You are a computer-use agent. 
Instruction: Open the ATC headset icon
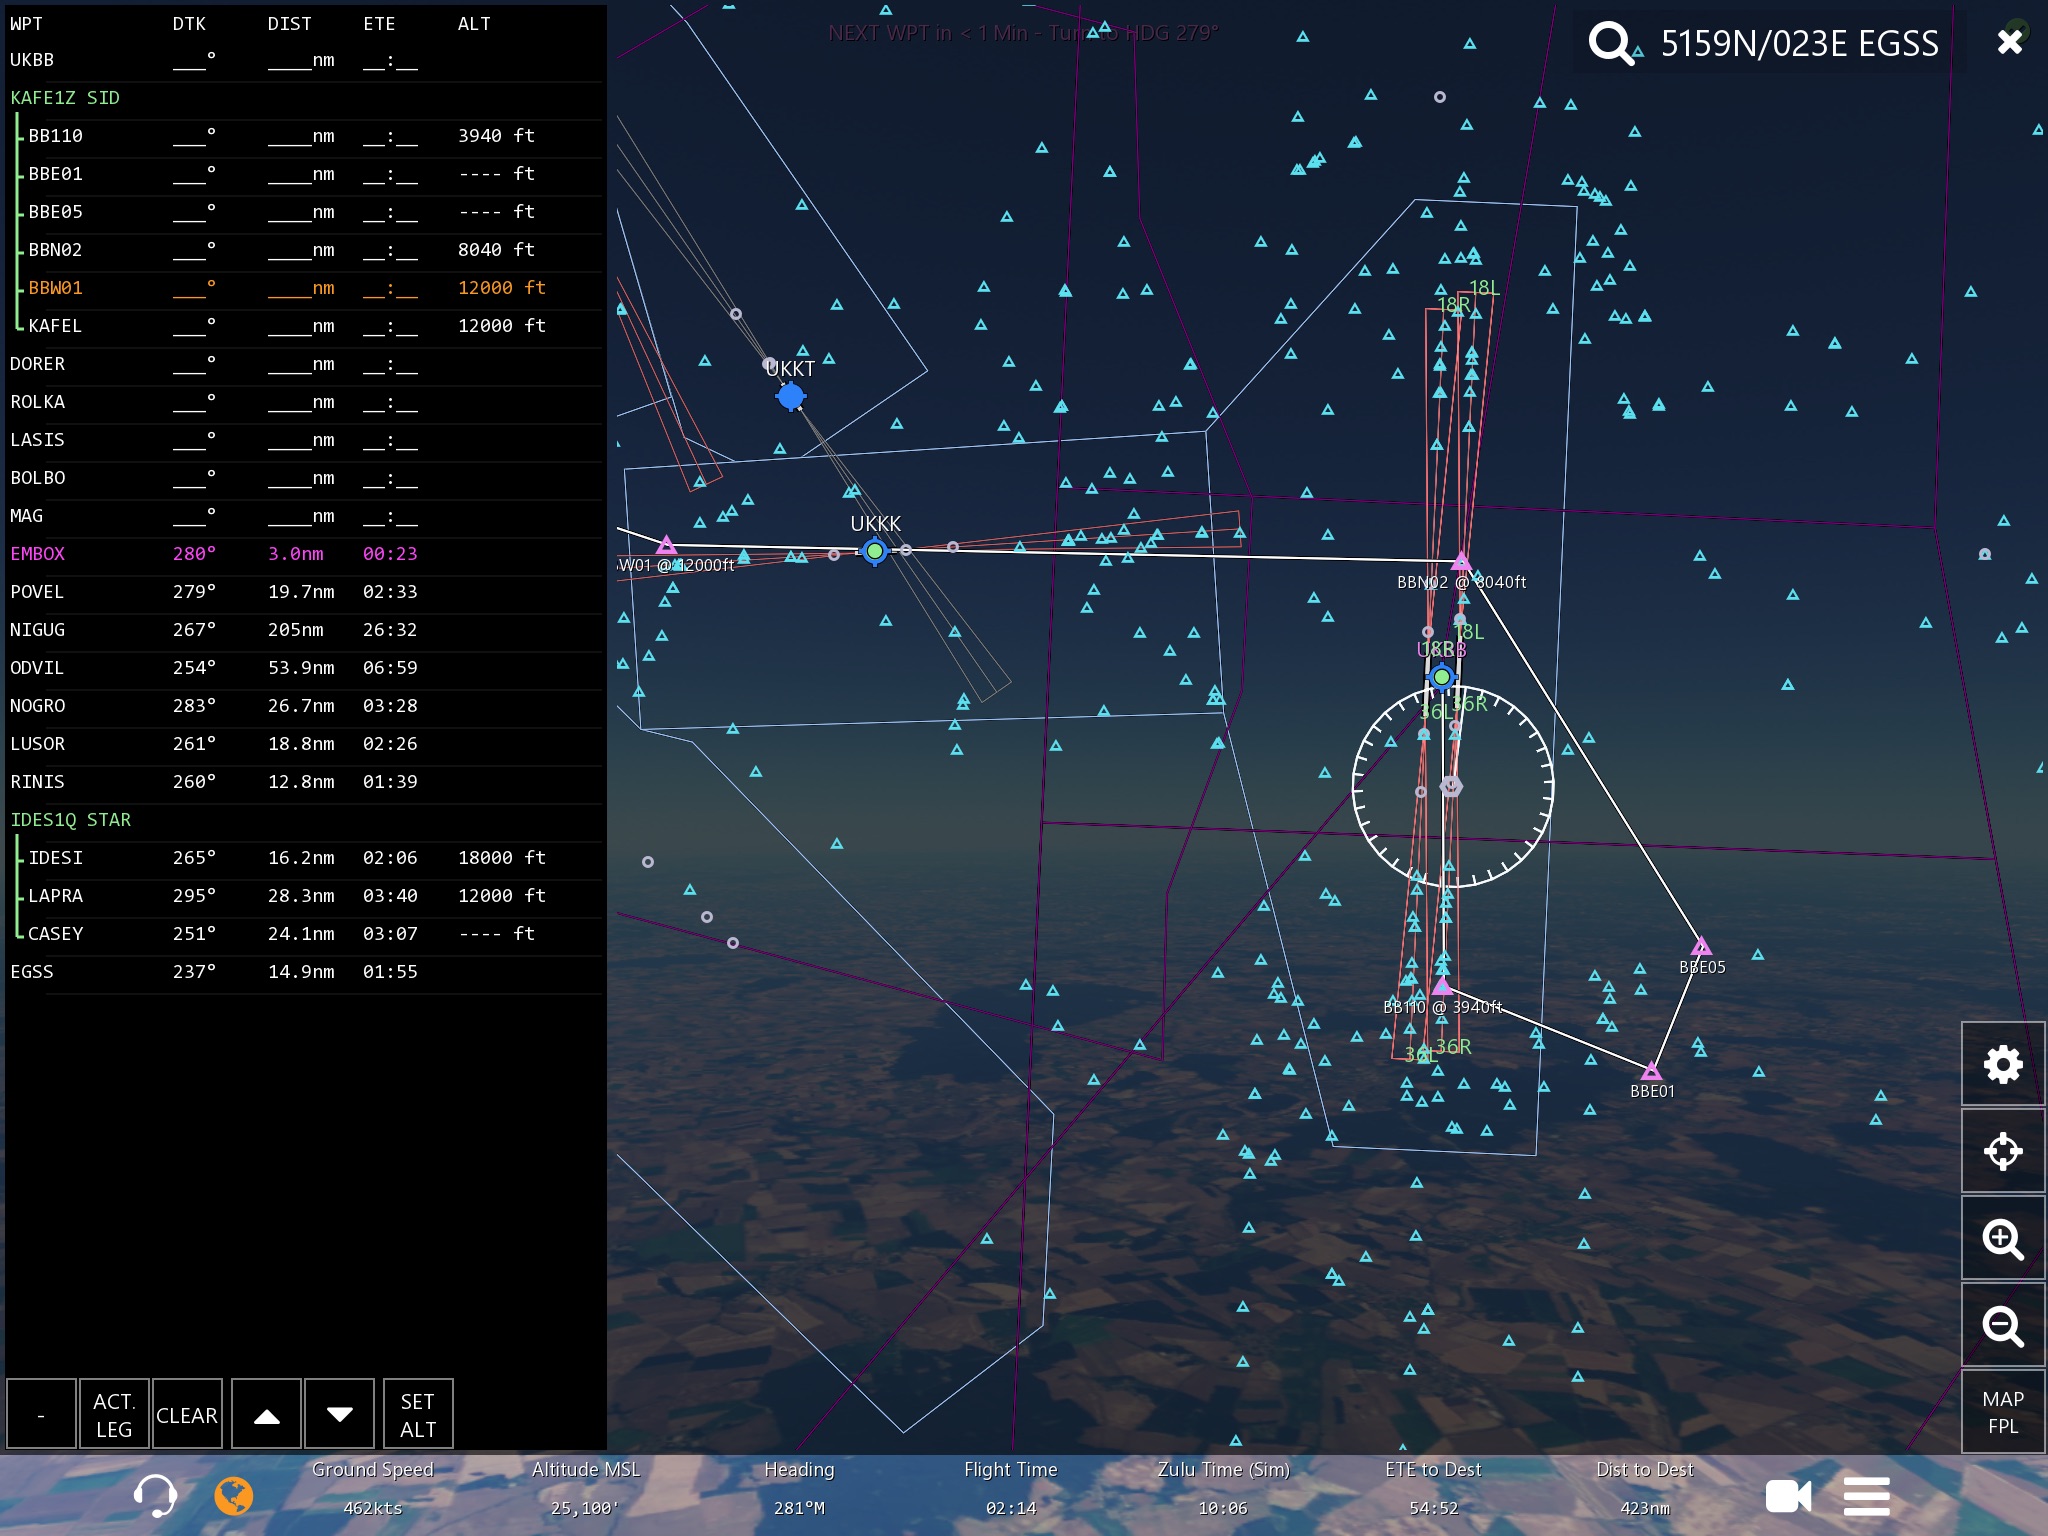(155, 1496)
